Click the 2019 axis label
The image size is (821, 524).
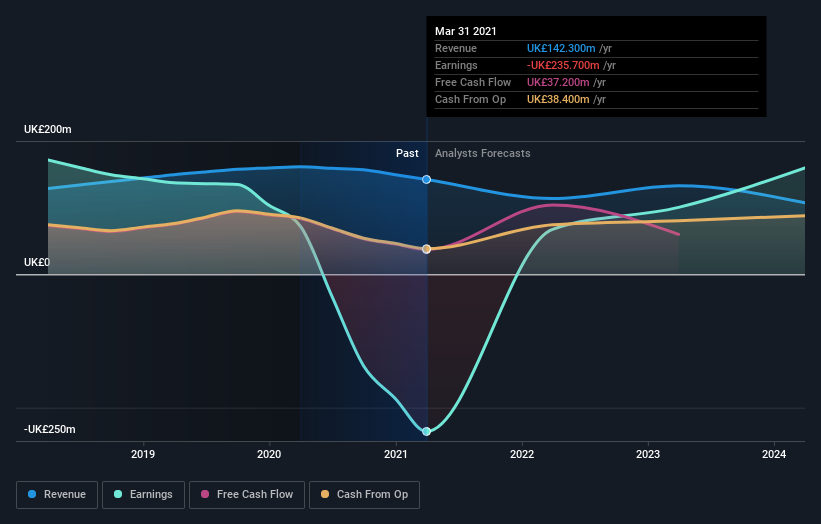click(x=143, y=454)
